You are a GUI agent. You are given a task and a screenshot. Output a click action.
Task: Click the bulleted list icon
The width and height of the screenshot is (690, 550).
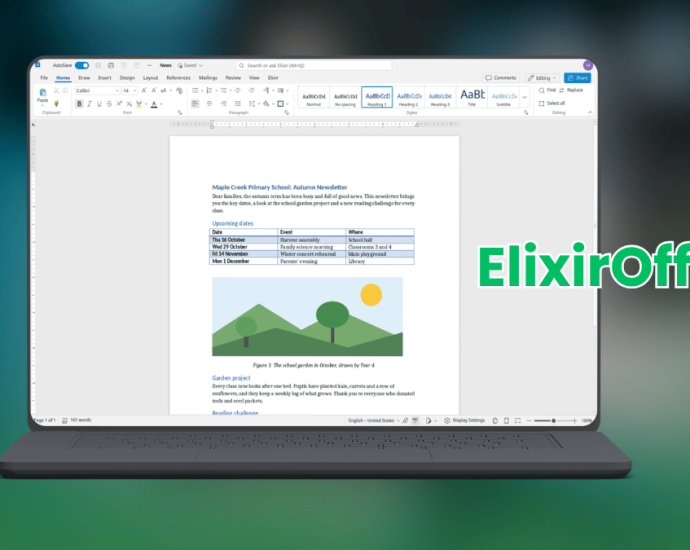pos(195,91)
